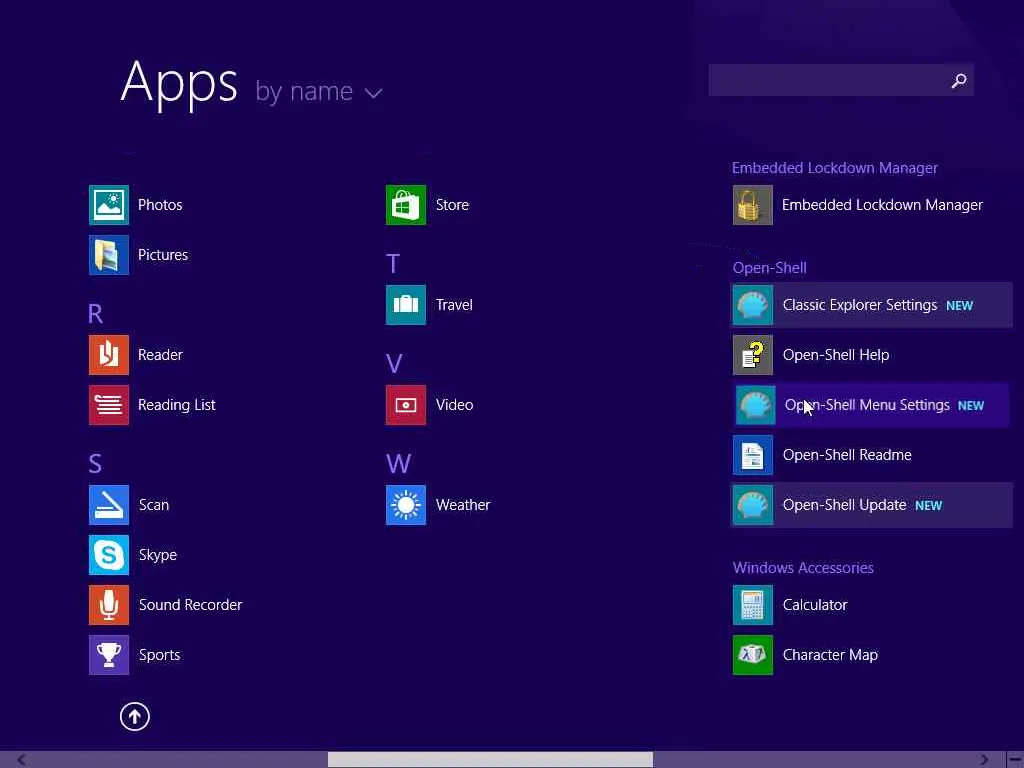Select the letter T group header

click(392, 264)
